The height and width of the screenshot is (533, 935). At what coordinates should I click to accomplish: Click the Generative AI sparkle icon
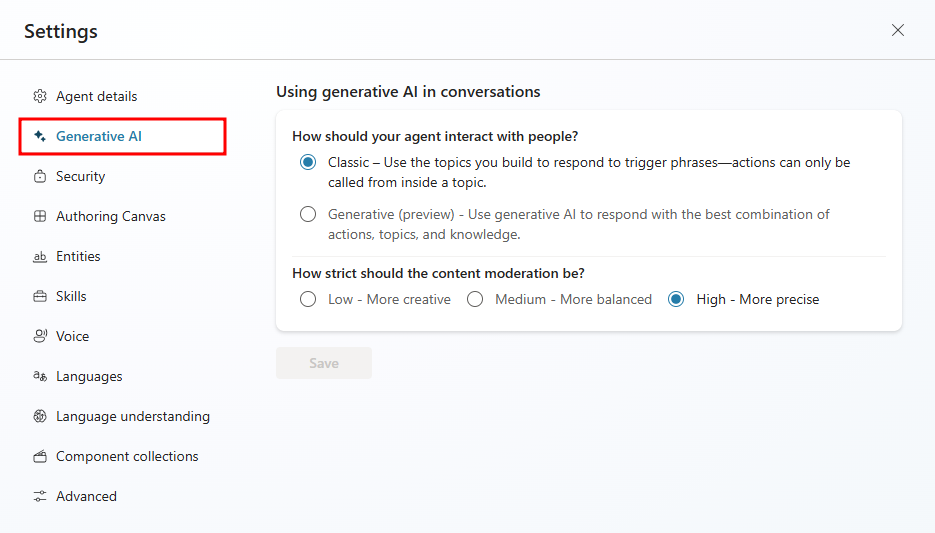(x=40, y=137)
